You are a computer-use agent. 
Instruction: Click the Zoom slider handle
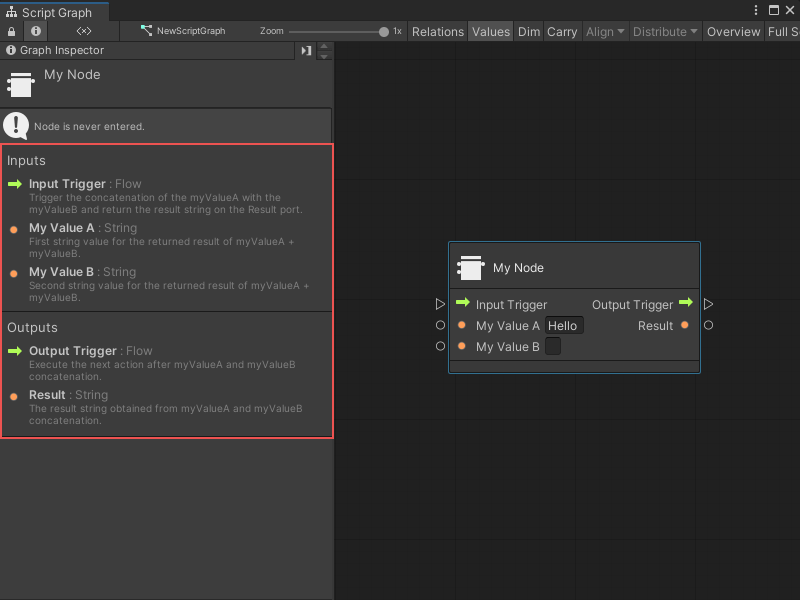point(384,31)
